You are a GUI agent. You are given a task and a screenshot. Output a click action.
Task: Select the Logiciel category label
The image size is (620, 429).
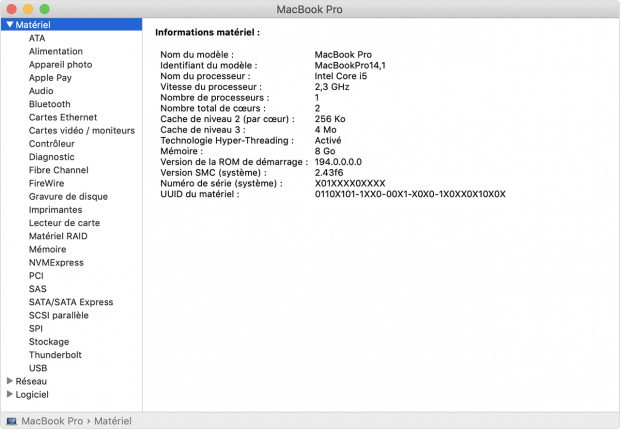32,395
